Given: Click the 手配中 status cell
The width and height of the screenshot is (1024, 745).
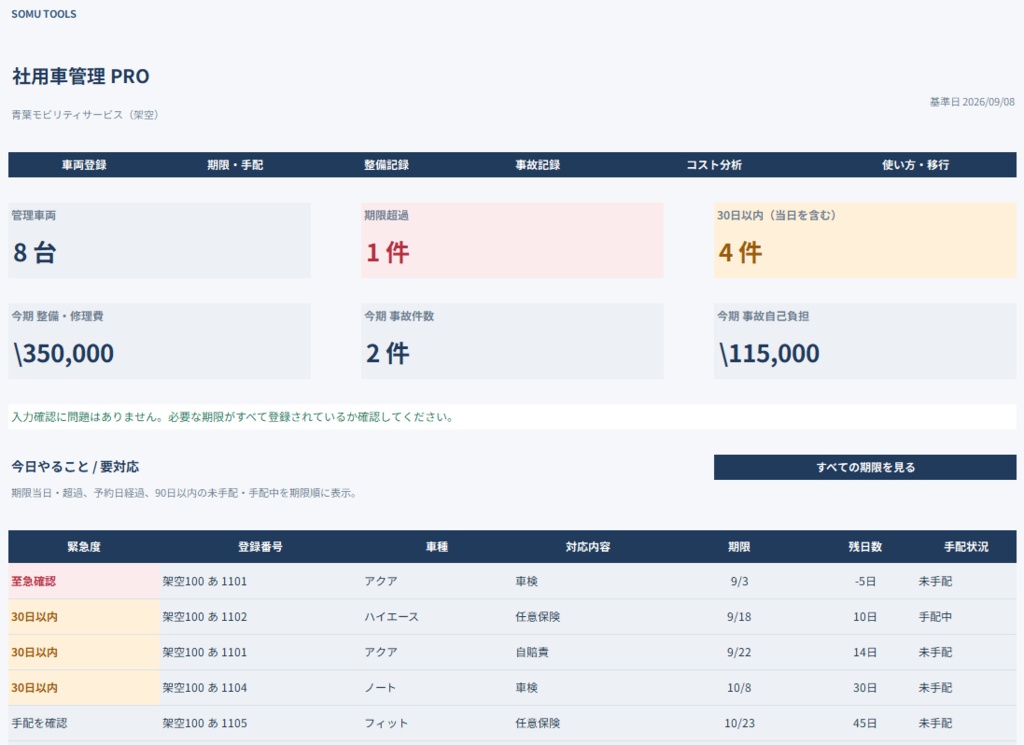Looking at the screenshot, I should coord(966,616).
